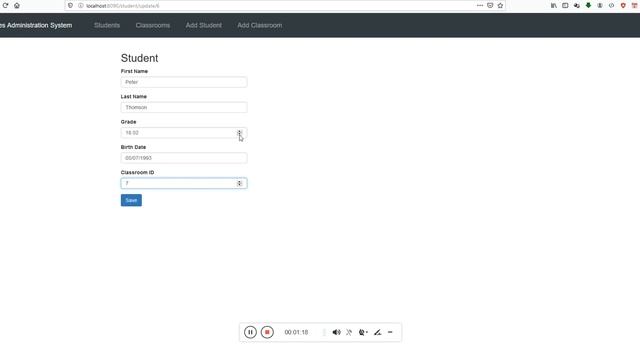Save the student form
Screen dimensions: 640x360
point(131,200)
